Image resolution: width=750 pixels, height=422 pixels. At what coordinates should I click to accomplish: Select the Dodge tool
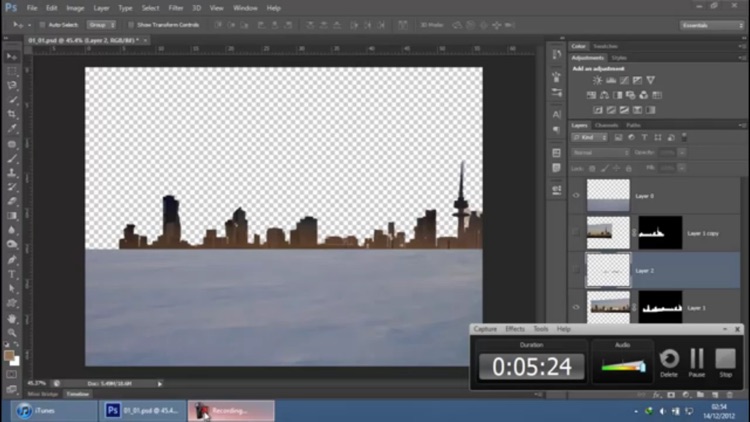(x=12, y=244)
